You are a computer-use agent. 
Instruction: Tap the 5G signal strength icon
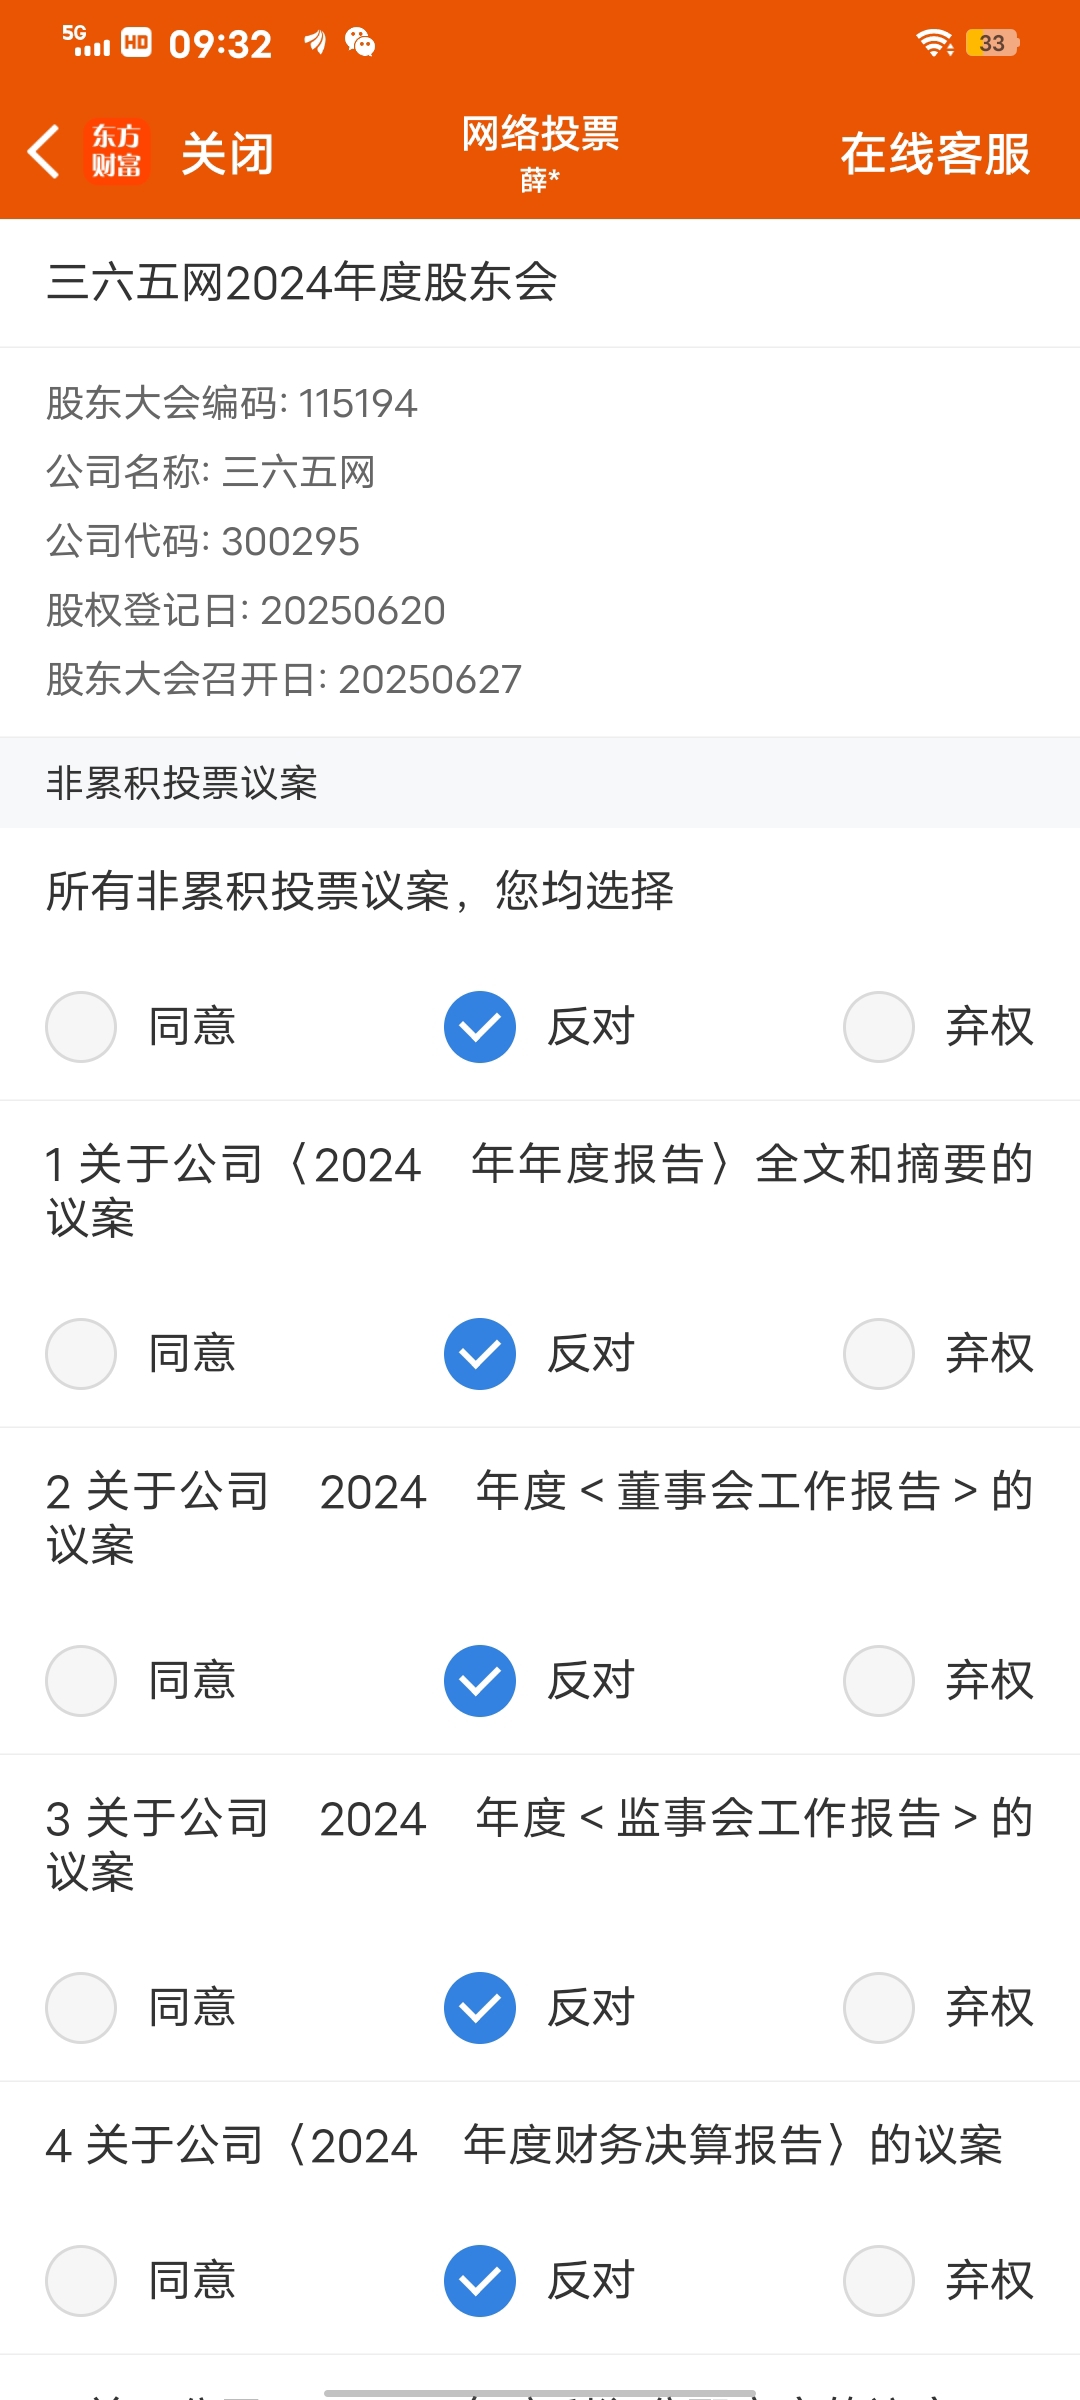click(86, 41)
